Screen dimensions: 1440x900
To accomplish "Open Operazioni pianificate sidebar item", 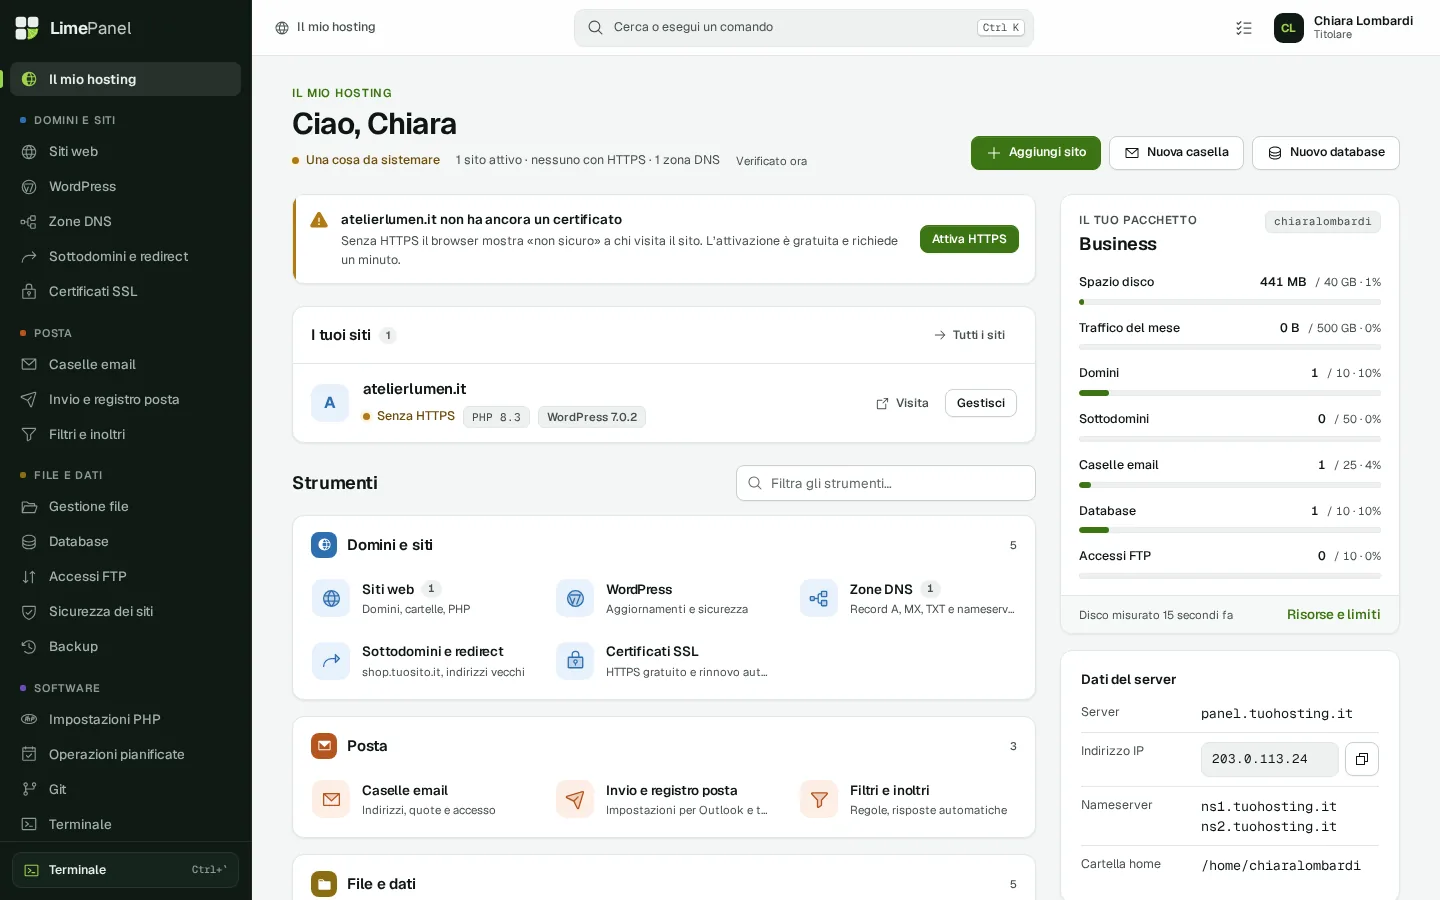I will pyautogui.click(x=126, y=755).
